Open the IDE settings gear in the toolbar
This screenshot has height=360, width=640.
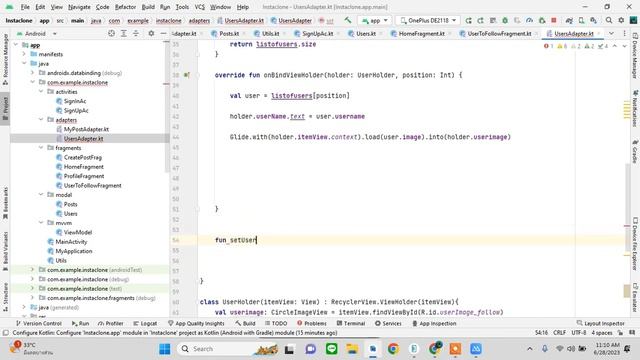click(621, 20)
